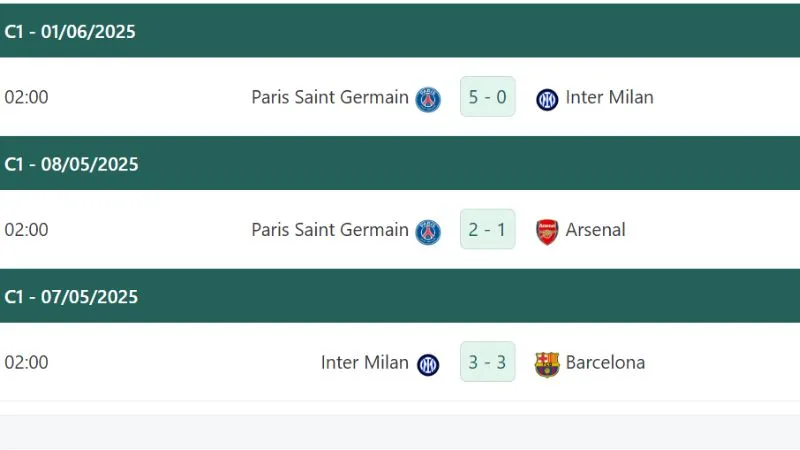Open Paris Saint Germain link versus Arsenal
This screenshot has height=450, width=800.
[x=330, y=230]
